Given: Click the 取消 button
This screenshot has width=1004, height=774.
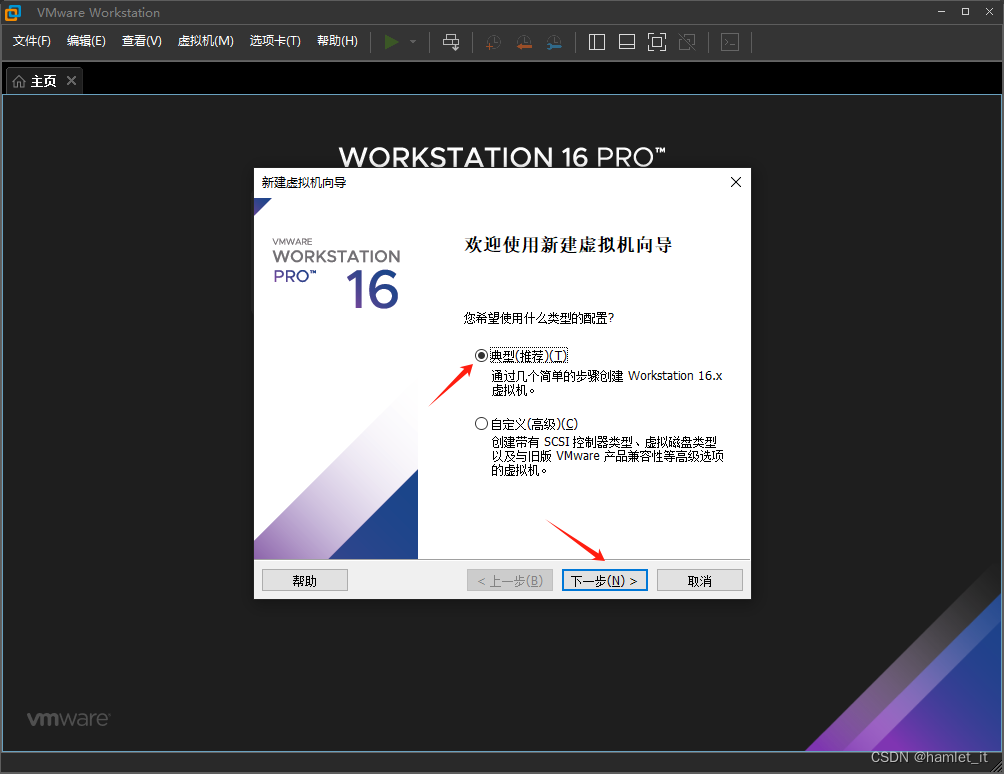Looking at the screenshot, I should [700, 581].
